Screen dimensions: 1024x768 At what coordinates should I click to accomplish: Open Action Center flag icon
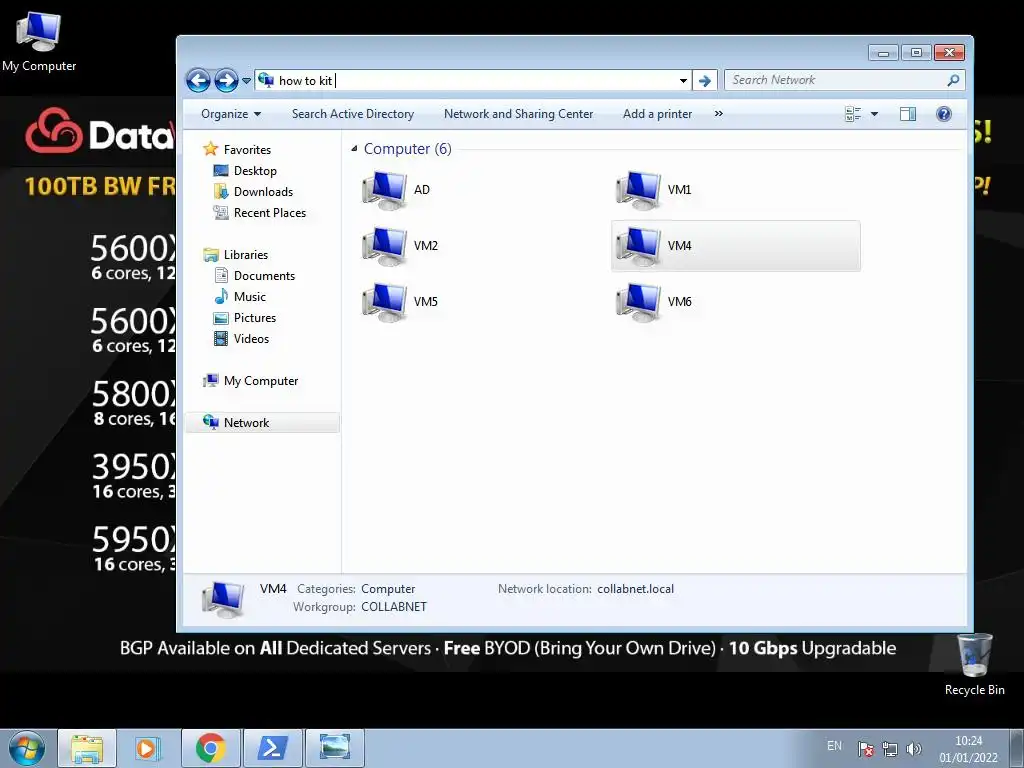point(866,749)
